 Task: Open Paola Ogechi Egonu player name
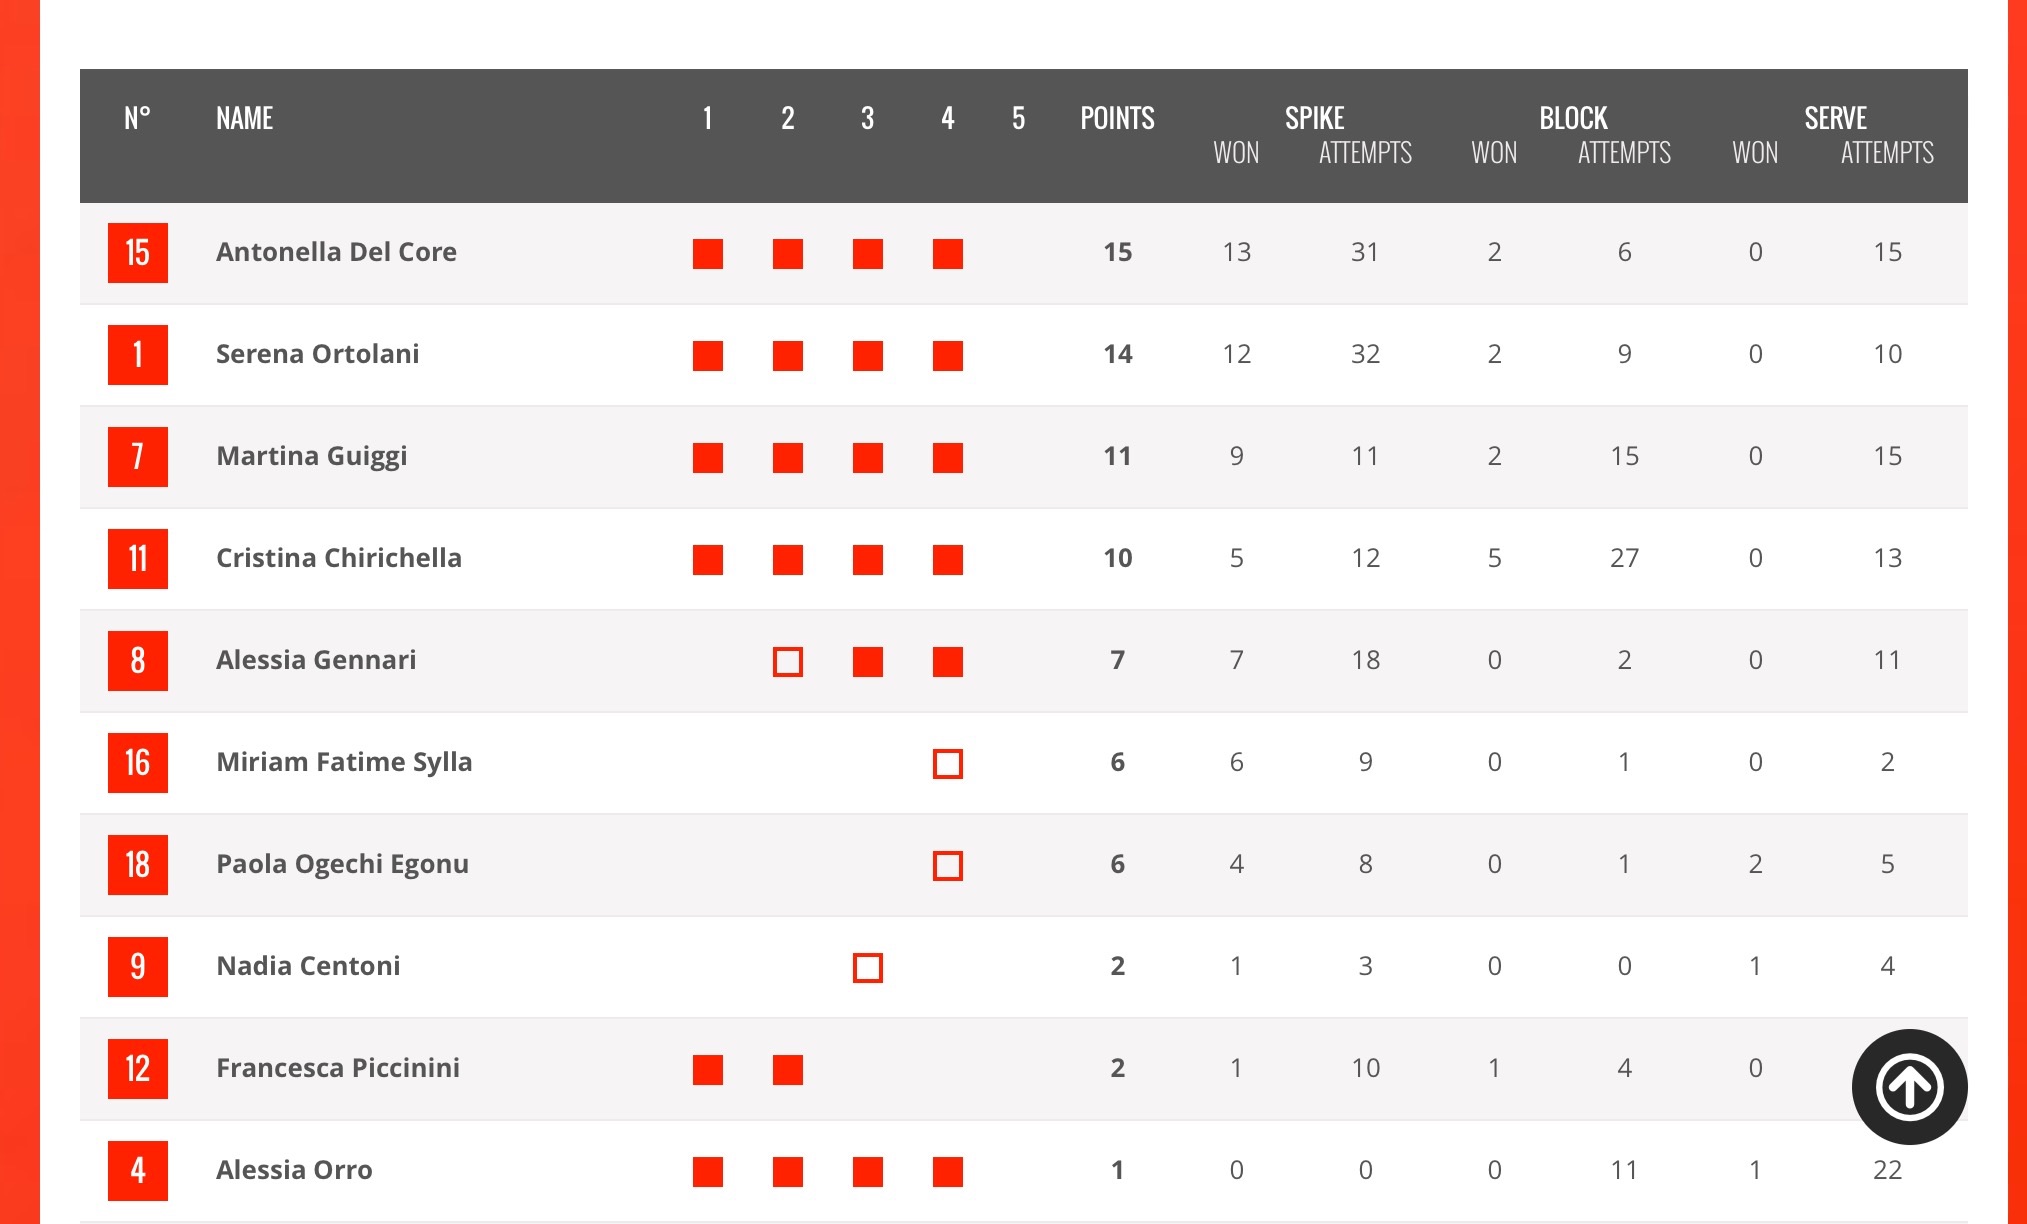tap(343, 864)
